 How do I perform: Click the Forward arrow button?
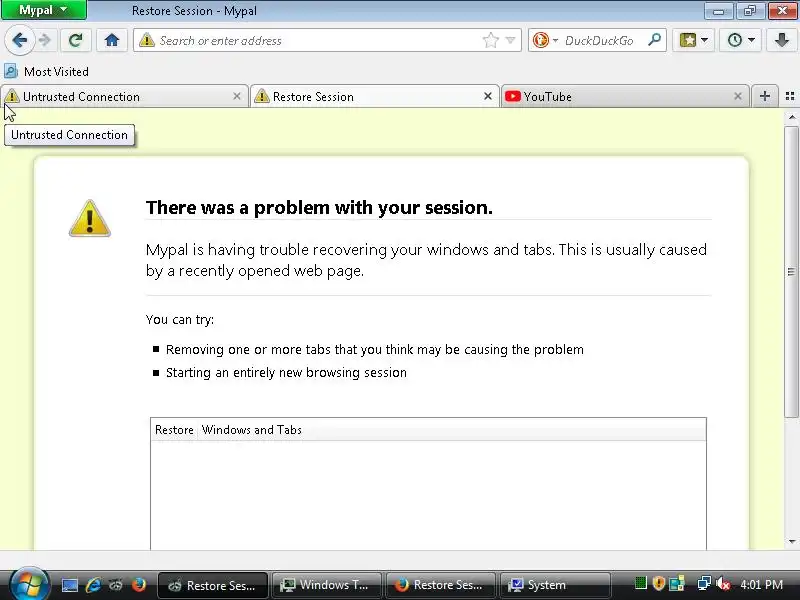click(x=45, y=40)
